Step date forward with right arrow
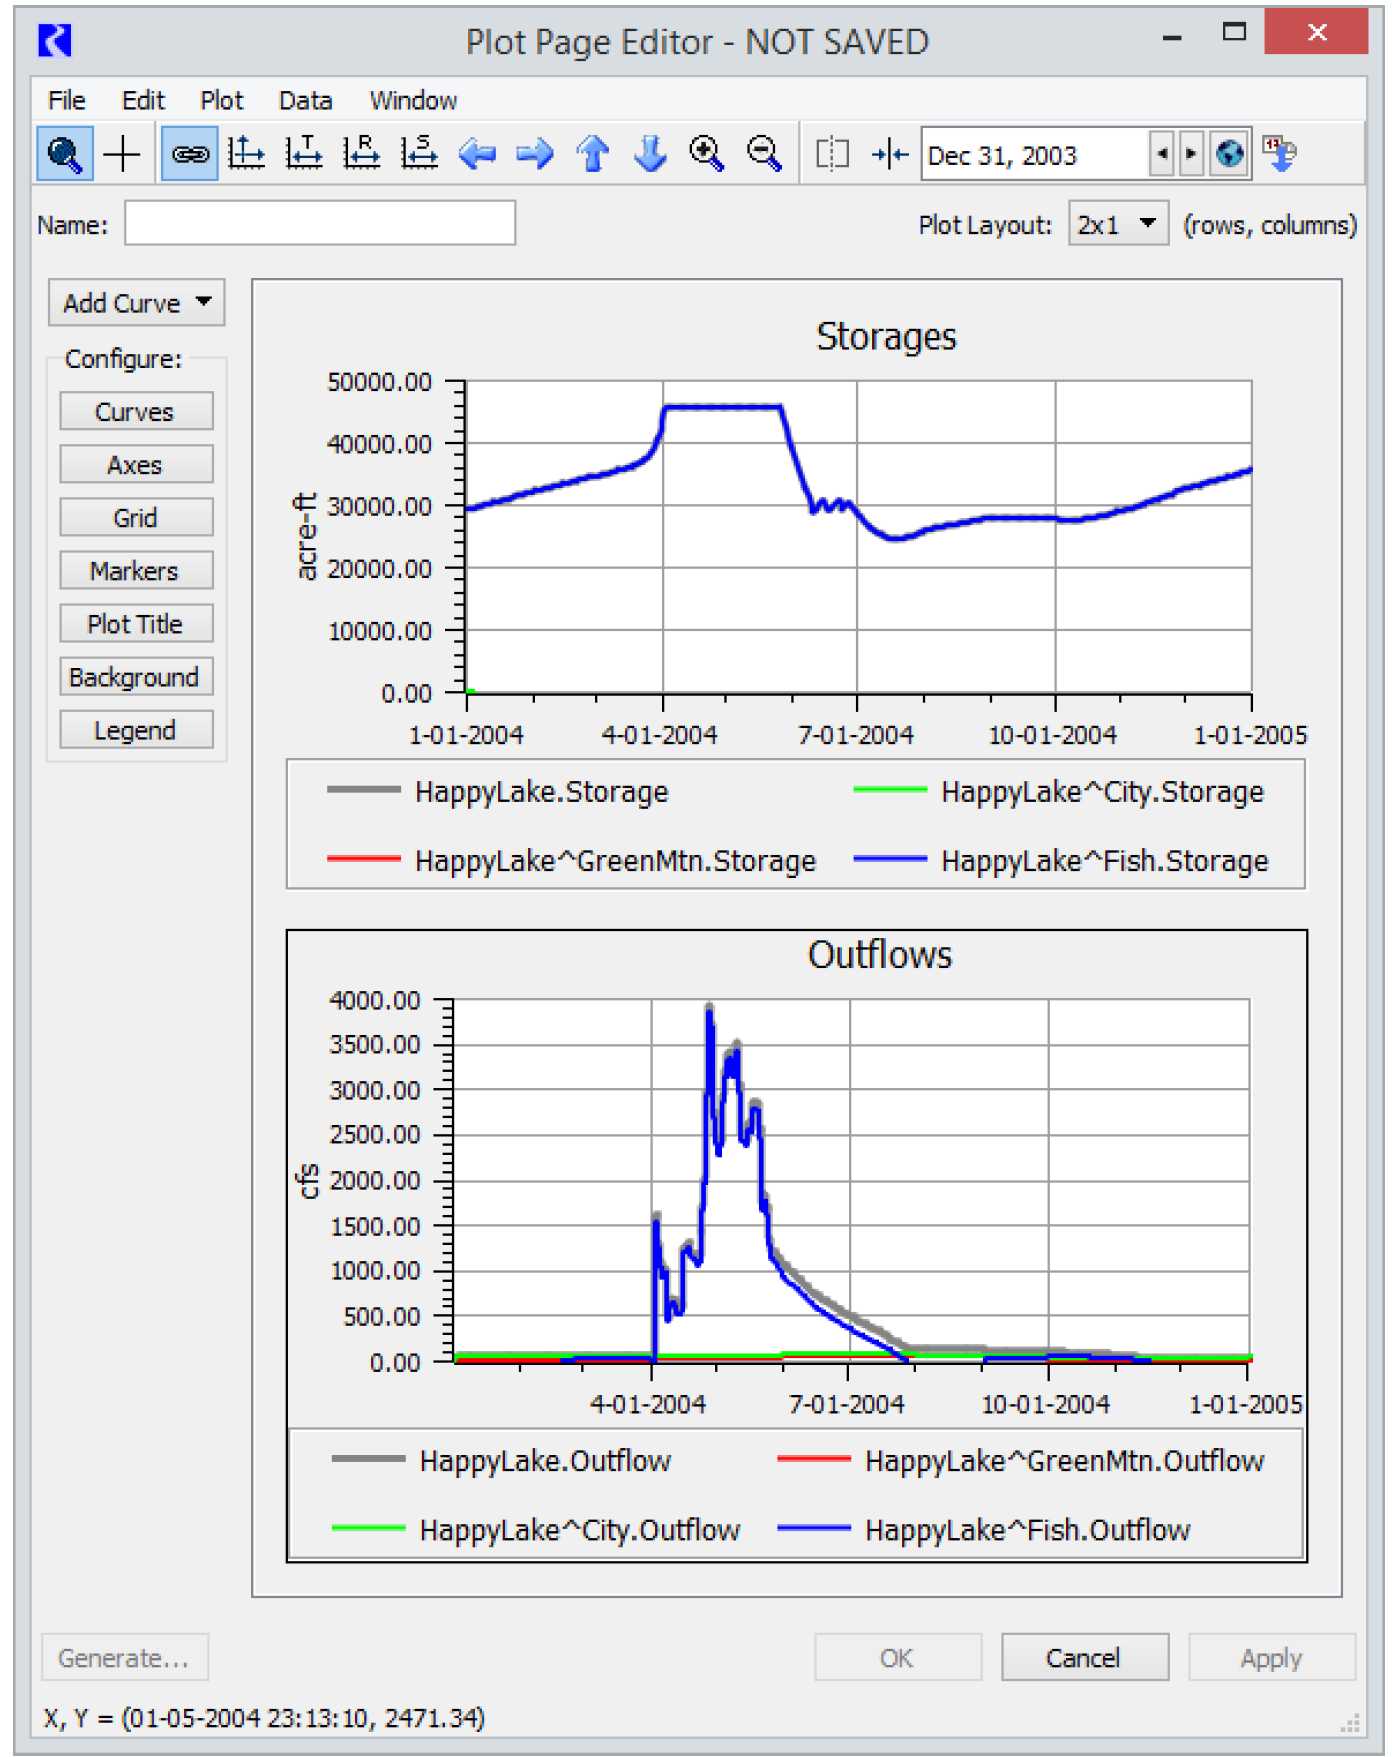 pyautogui.click(x=1190, y=155)
